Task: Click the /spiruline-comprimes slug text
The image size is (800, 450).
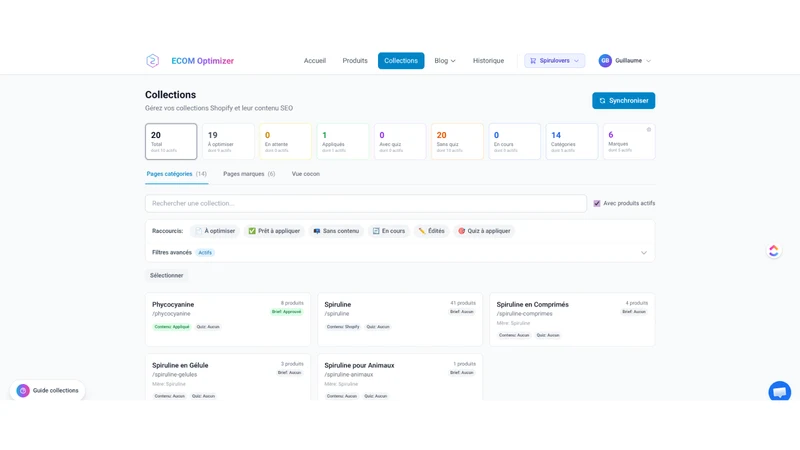Action: pos(524,314)
